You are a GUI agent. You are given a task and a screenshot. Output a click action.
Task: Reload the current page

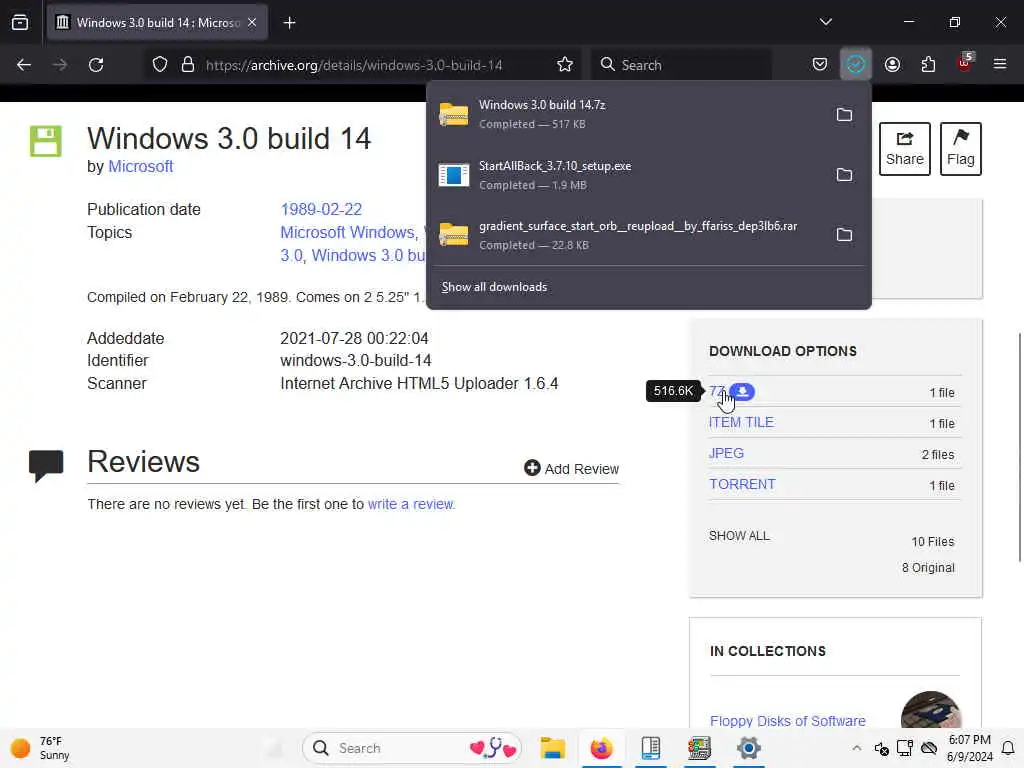tap(96, 65)
